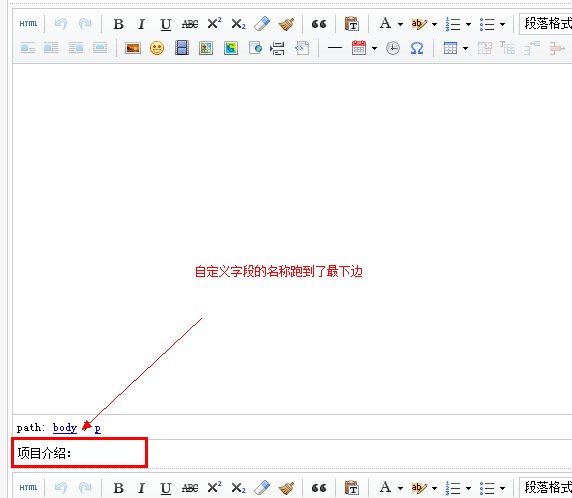Click the paste as plain text icon
Screen dimensions: 572x498
coord(352,24)
